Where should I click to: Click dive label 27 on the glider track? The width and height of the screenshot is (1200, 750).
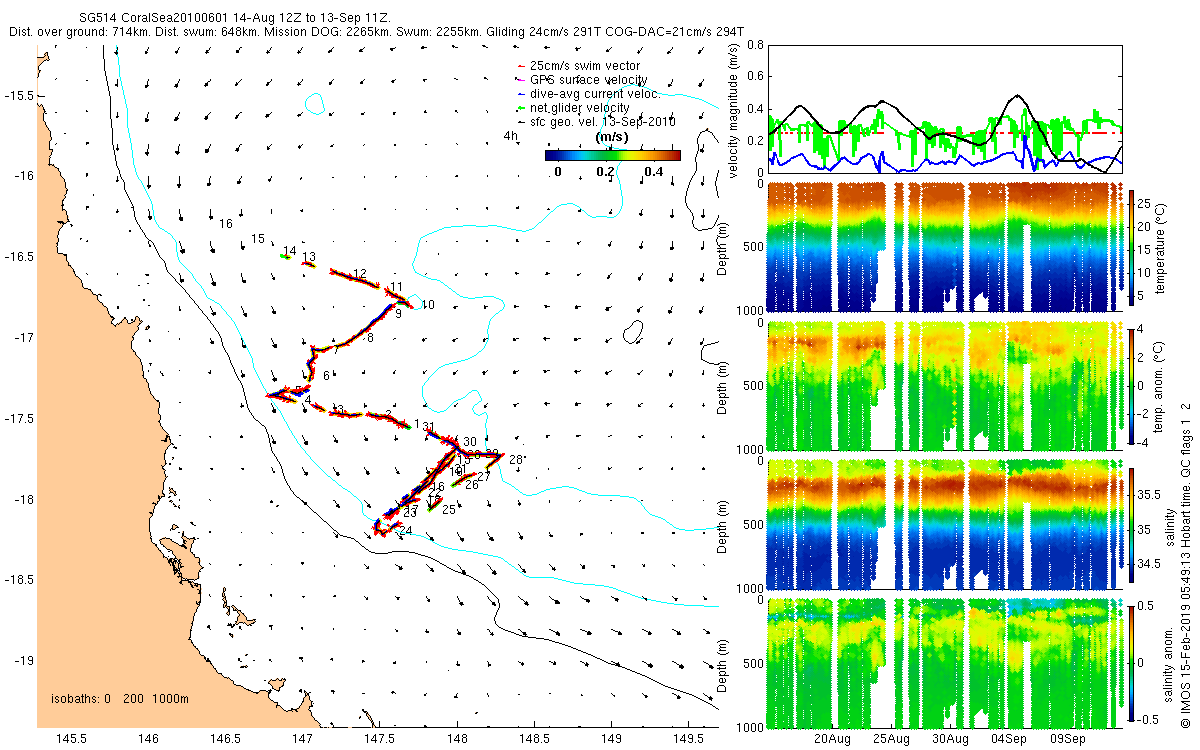pyautogui.click(x=484, y=476)
